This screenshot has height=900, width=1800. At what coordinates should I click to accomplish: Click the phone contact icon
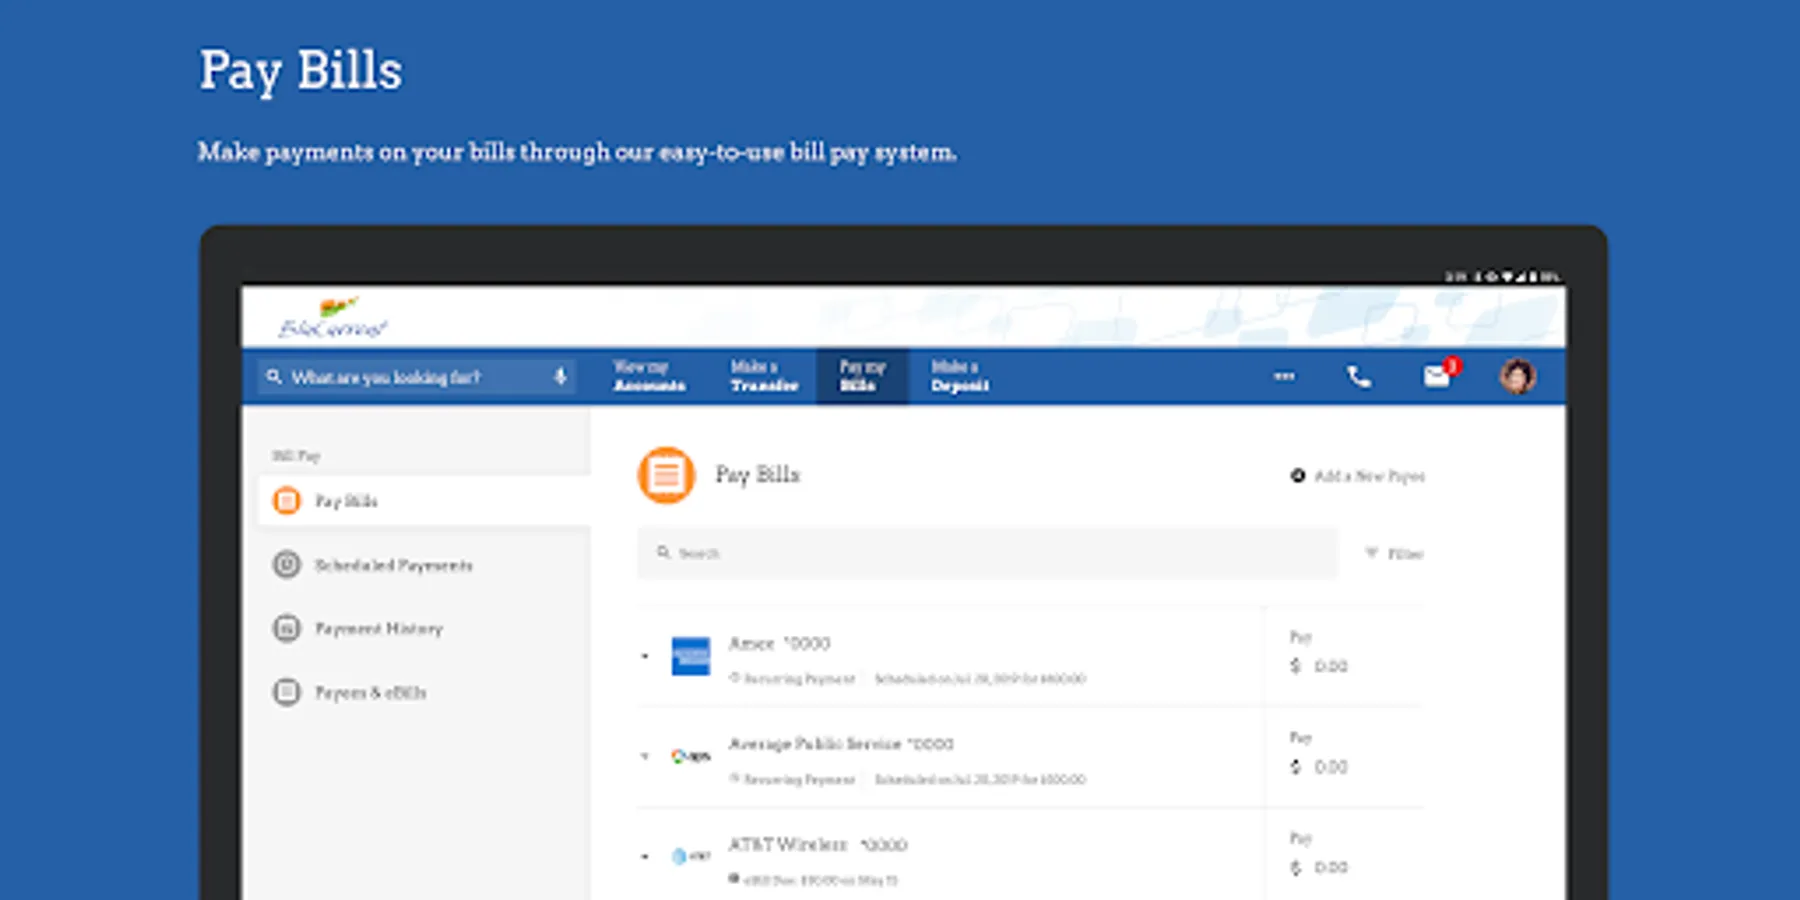1359,377
